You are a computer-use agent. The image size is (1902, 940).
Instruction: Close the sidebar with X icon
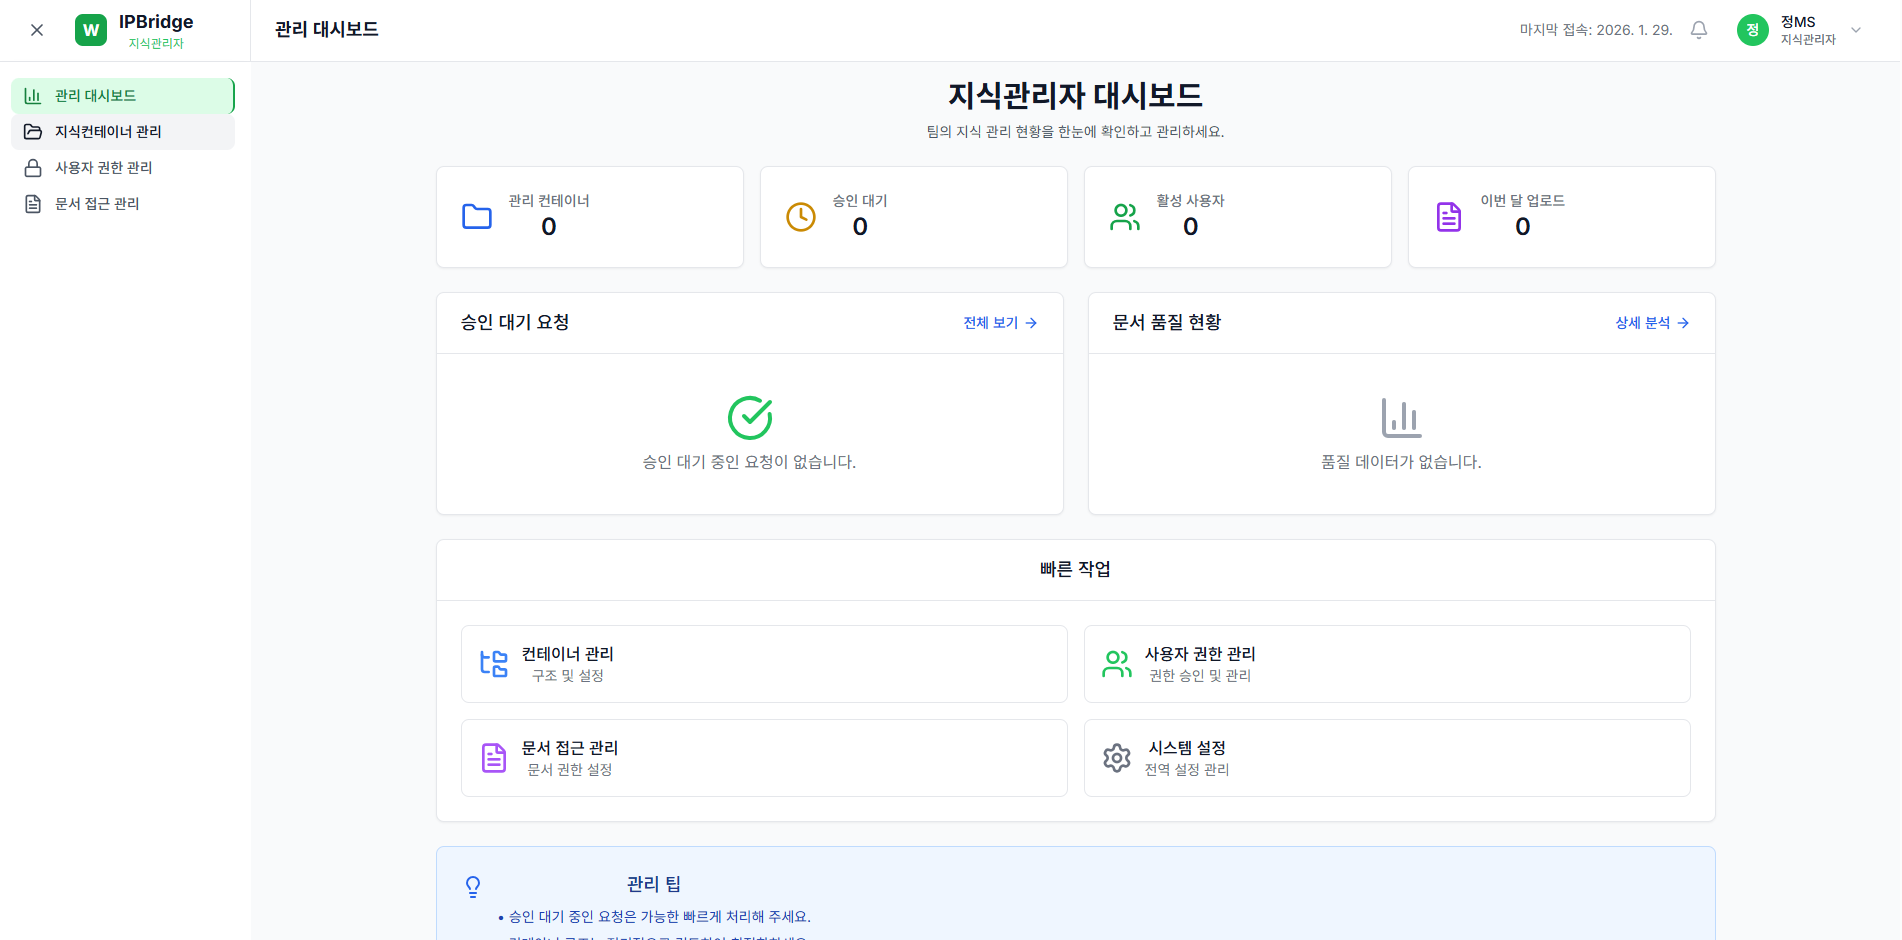[37, 30]
